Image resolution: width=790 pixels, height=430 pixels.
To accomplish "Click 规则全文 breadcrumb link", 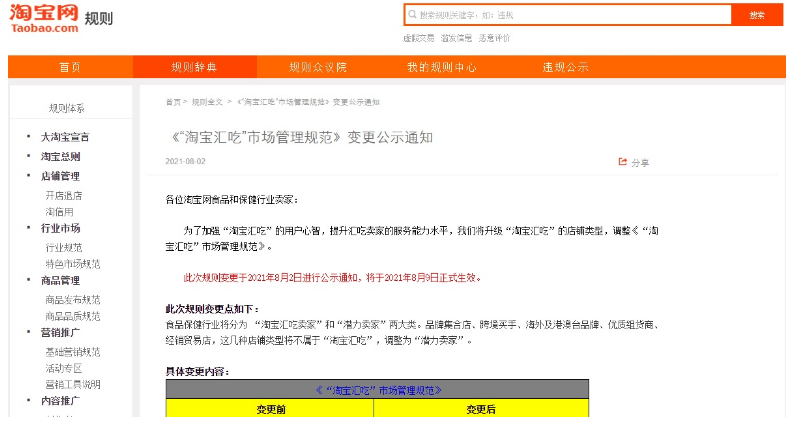I will coord(208,102).
